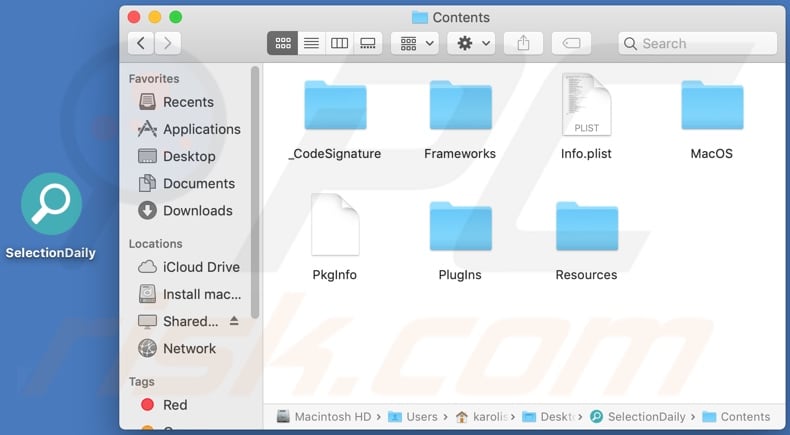Screen dimensions: 790x435
Task: Select the Shared... location
Action: pos(178,321)
